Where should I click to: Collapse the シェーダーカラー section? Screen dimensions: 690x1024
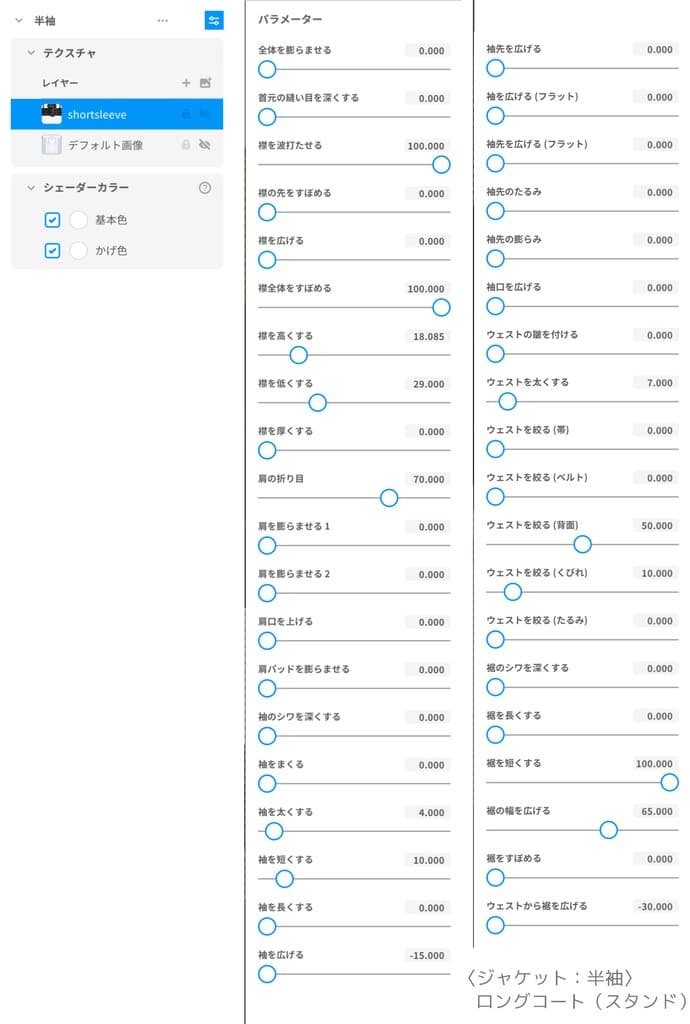coord(31,188)
